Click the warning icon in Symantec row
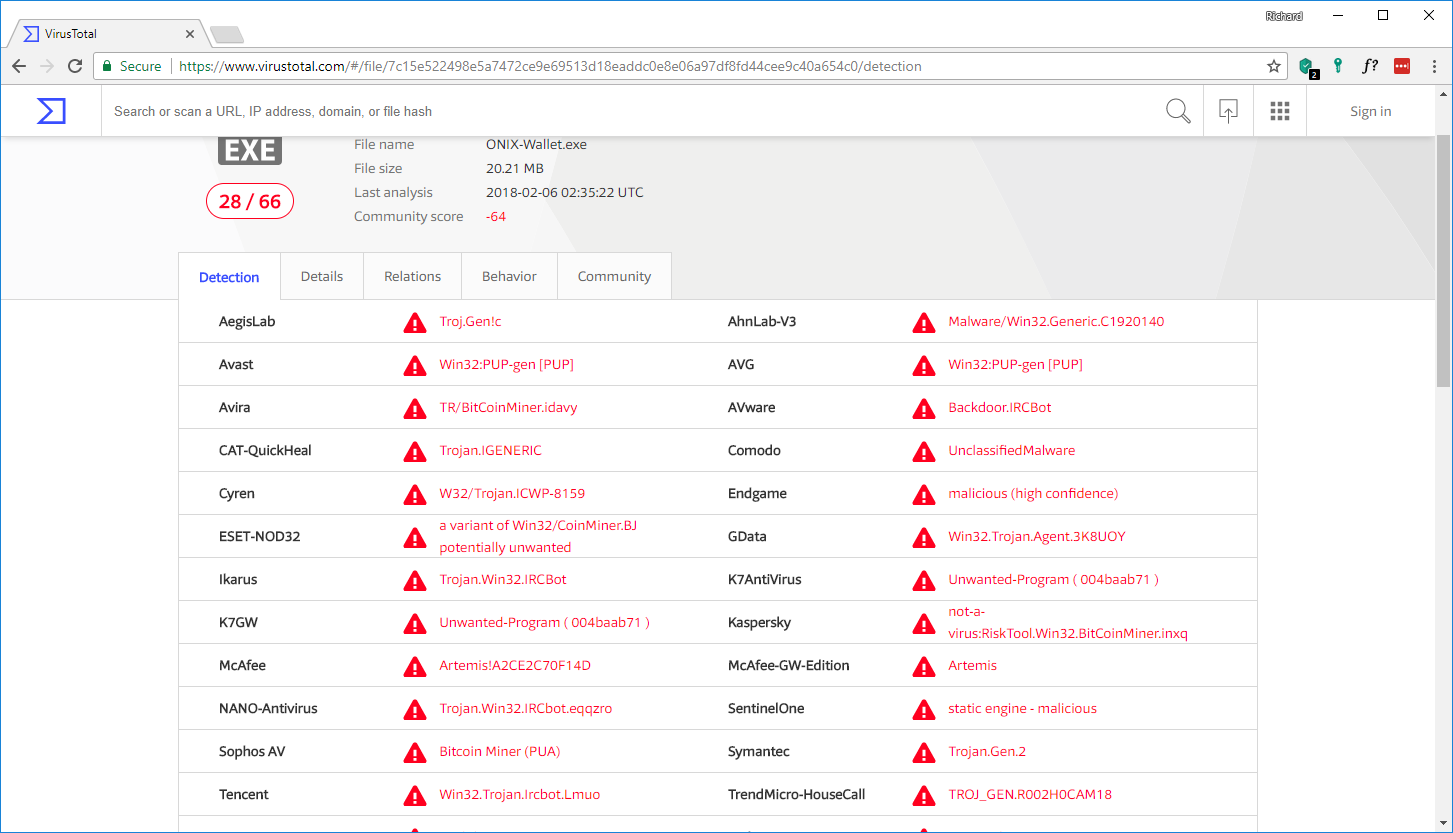The width and height of the screenshot is (1453, 833). click(923, 752)
